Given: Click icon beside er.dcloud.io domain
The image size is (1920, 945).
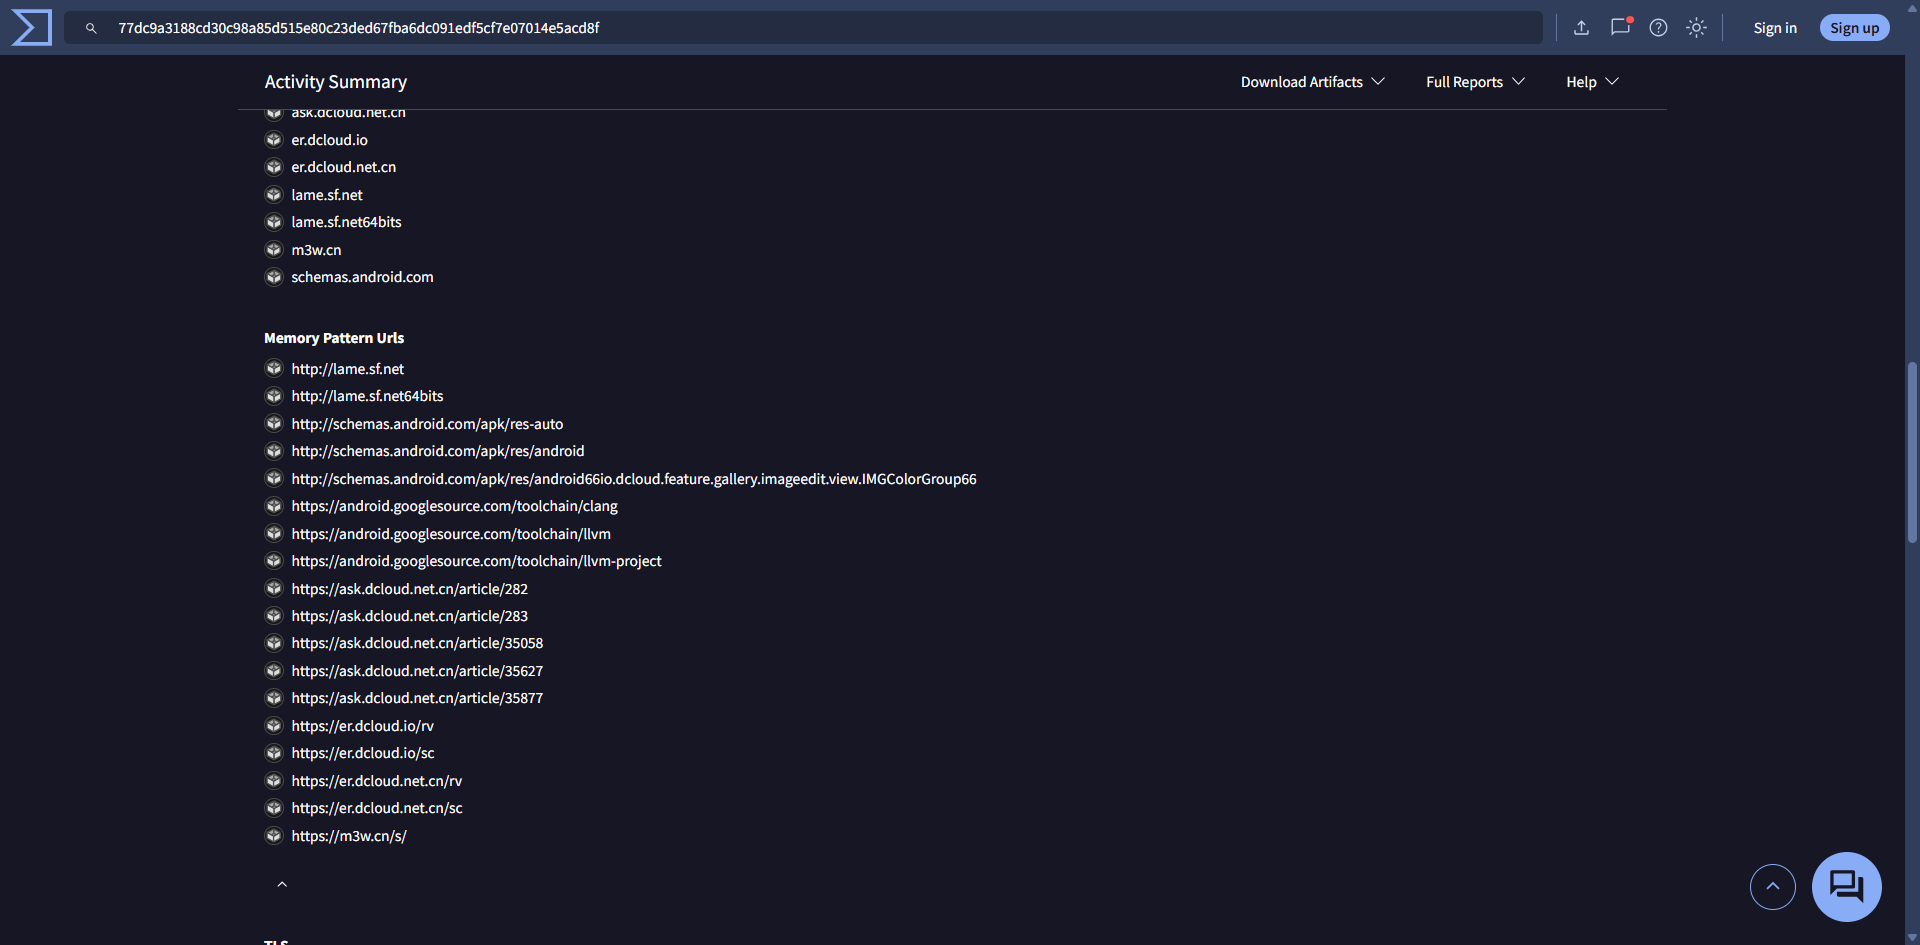Looking at the screenshot, I should 274,140.
